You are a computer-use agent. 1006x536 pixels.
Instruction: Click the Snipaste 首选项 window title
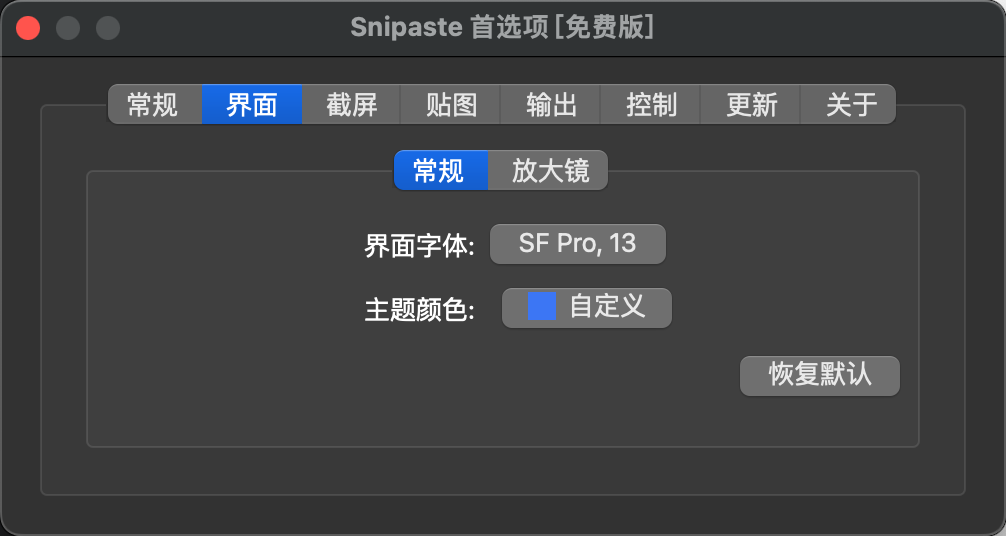(502, 28)
